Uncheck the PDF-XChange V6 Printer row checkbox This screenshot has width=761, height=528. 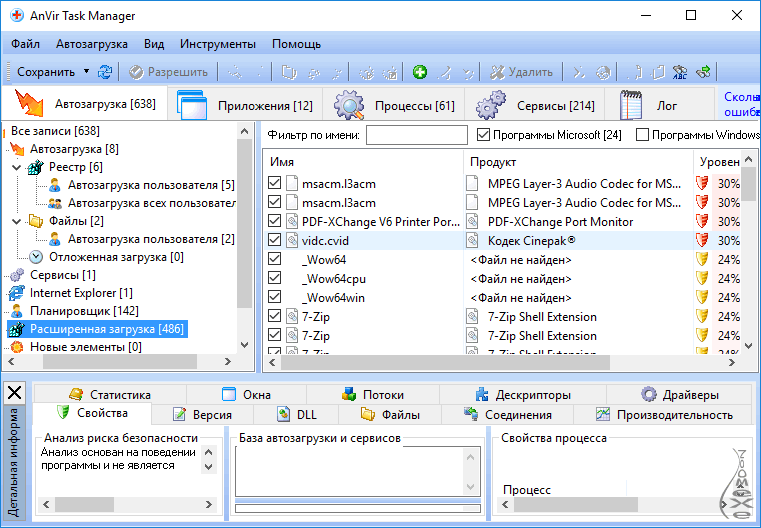tap(274, 221)
